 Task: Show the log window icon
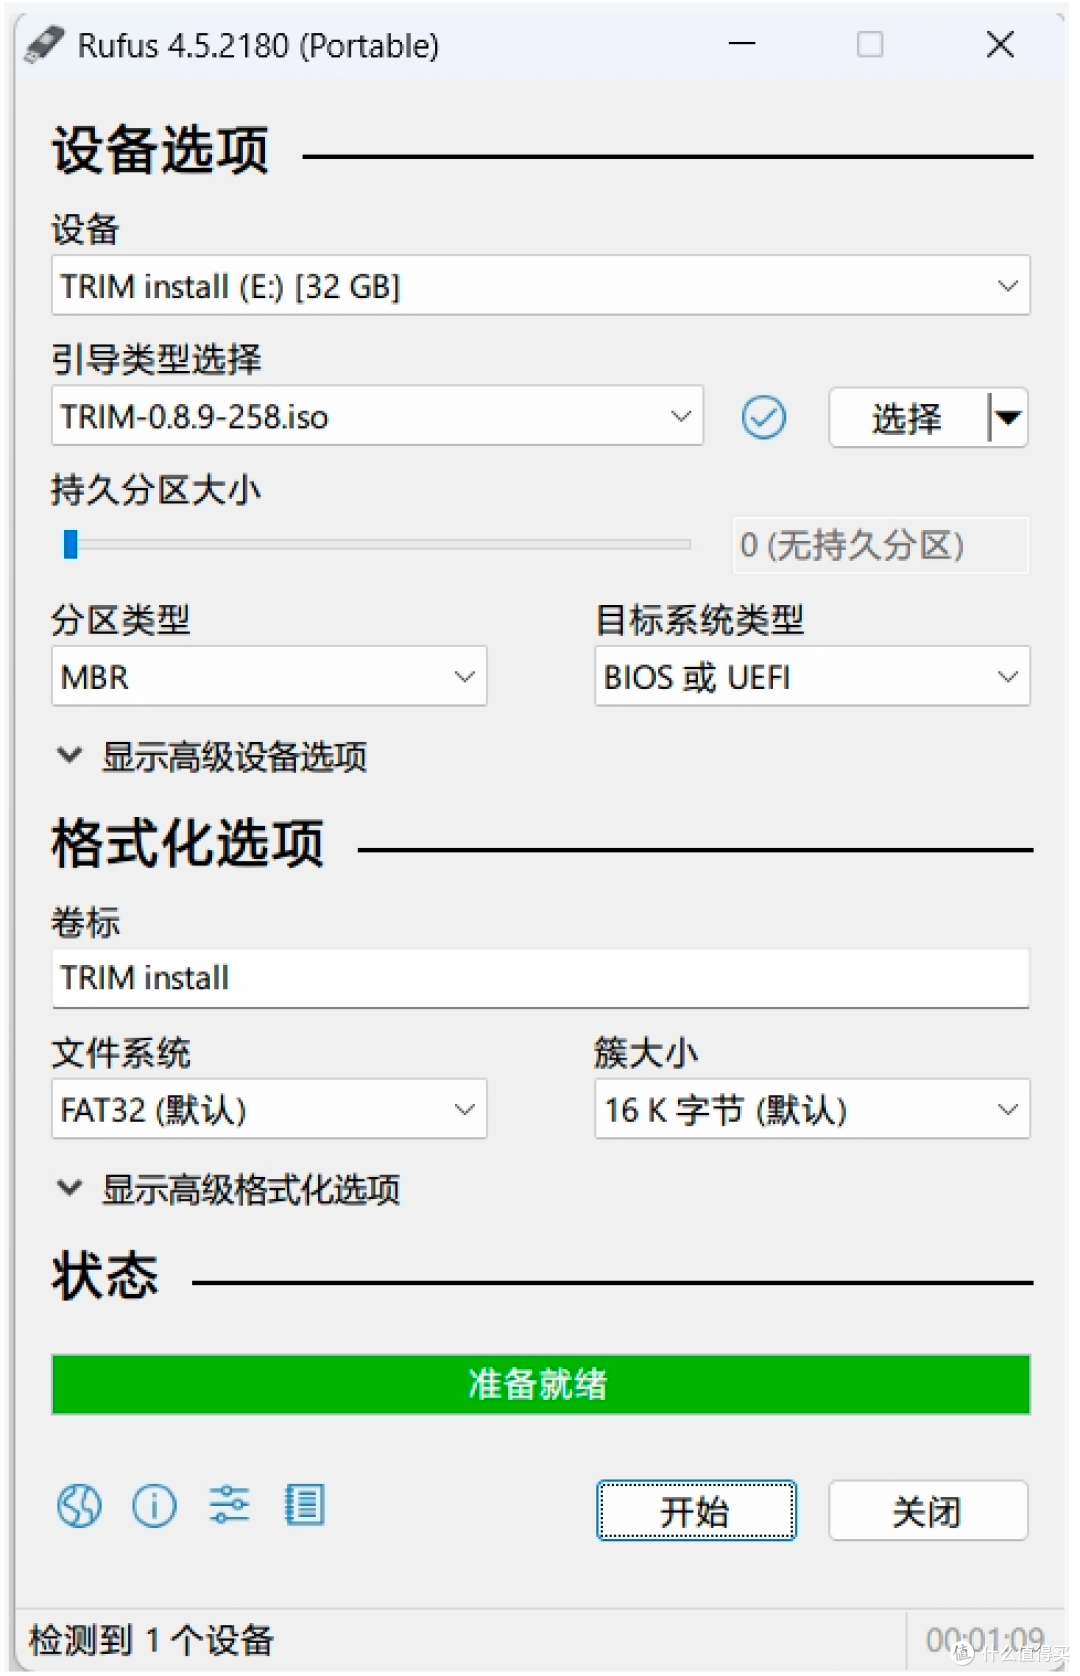pos(304,1505)
